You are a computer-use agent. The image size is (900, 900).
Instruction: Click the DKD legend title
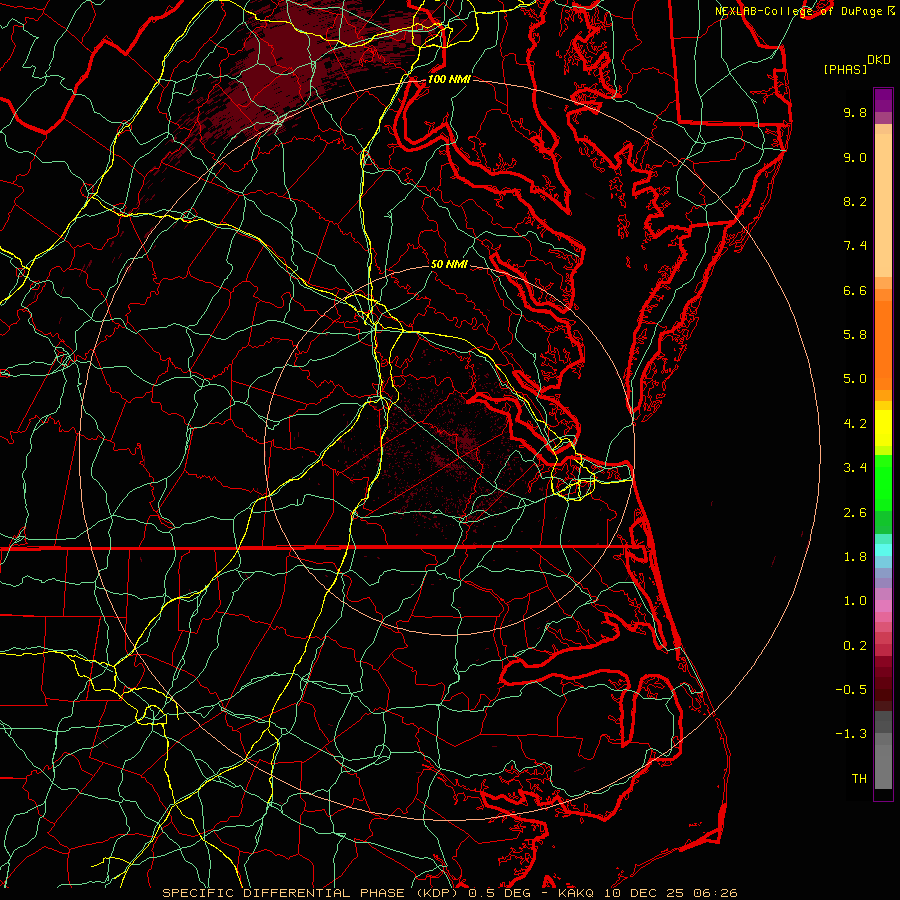point(879,60)
